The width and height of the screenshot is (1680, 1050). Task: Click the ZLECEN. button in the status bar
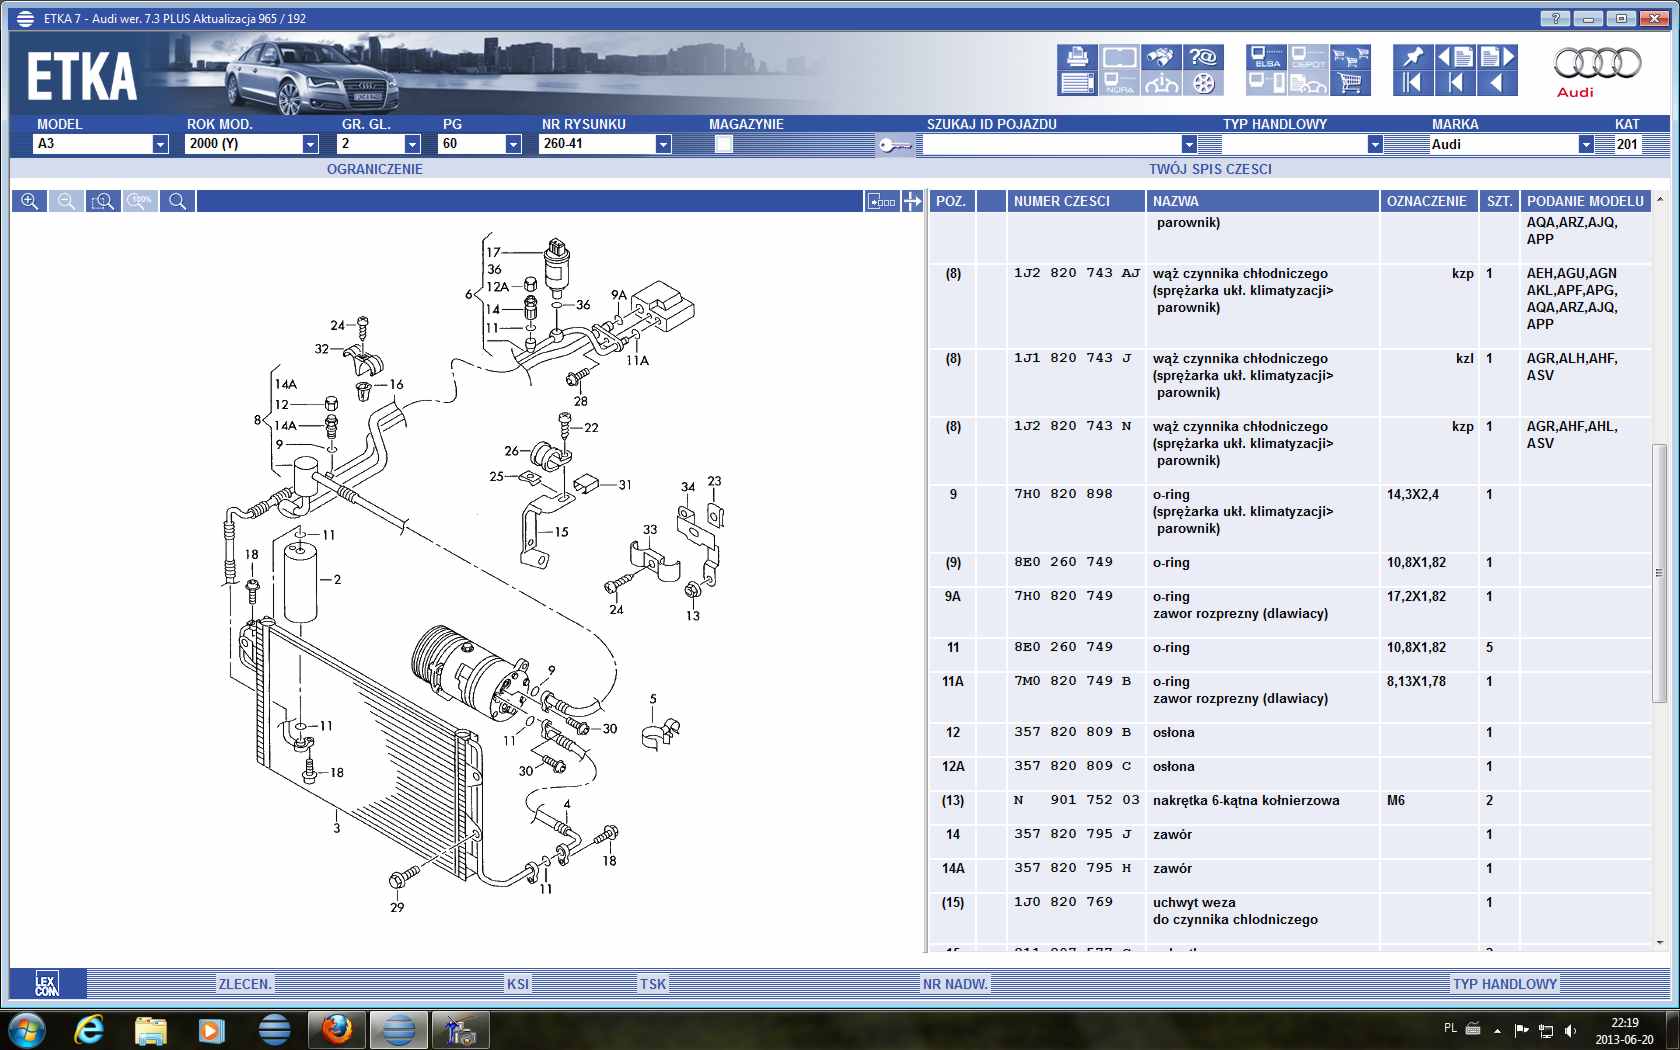coord(245,984)
